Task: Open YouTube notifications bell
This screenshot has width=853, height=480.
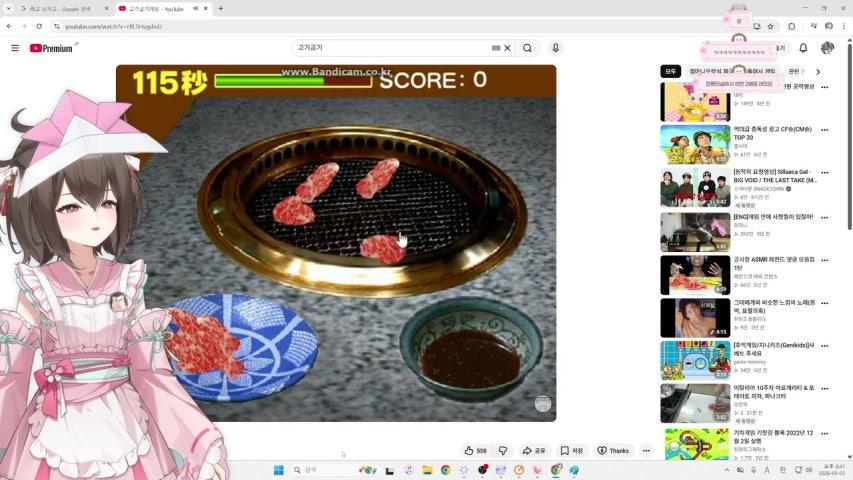Action: pyautogui.click(x=803, y=48)
